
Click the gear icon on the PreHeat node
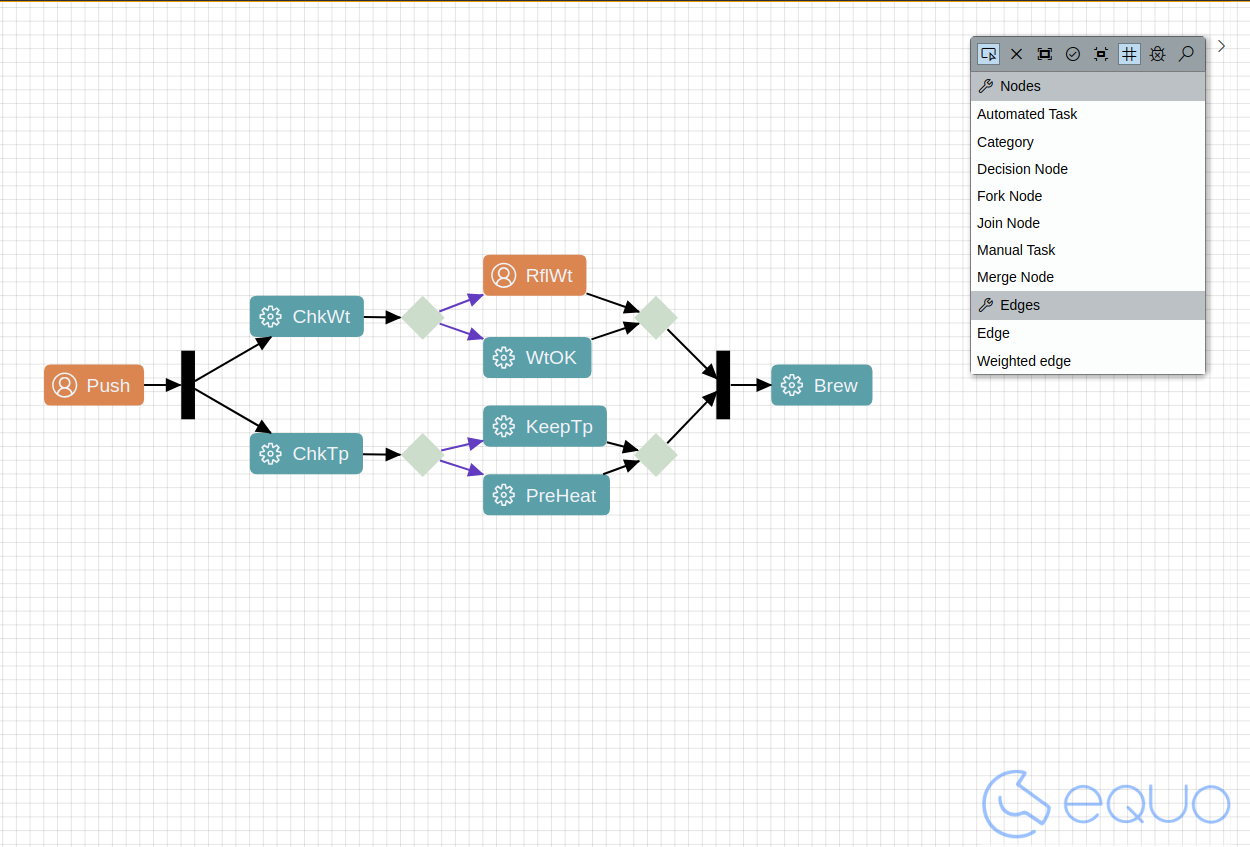click(x=502, y=494)
